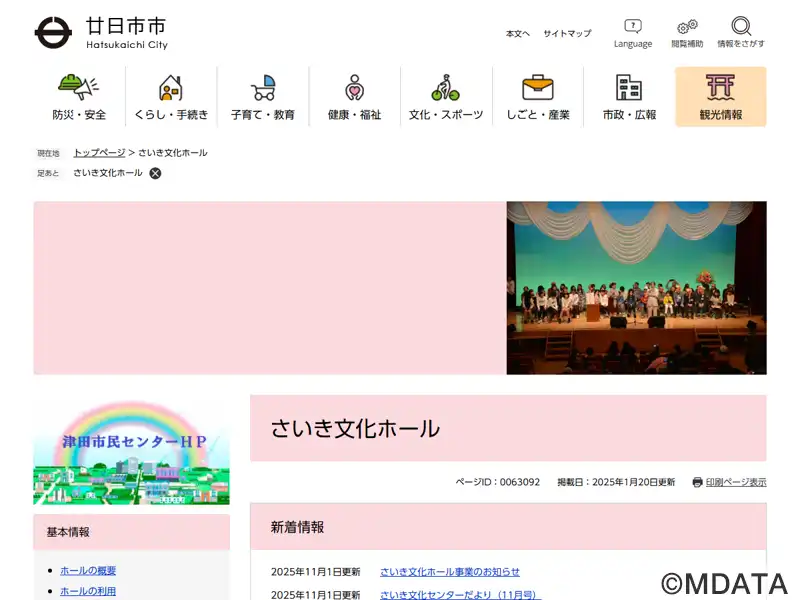The width and height of the screenshot is (800, 600).
Task: Select the 防災・安全 helmet icon
Action: [79, 87]
